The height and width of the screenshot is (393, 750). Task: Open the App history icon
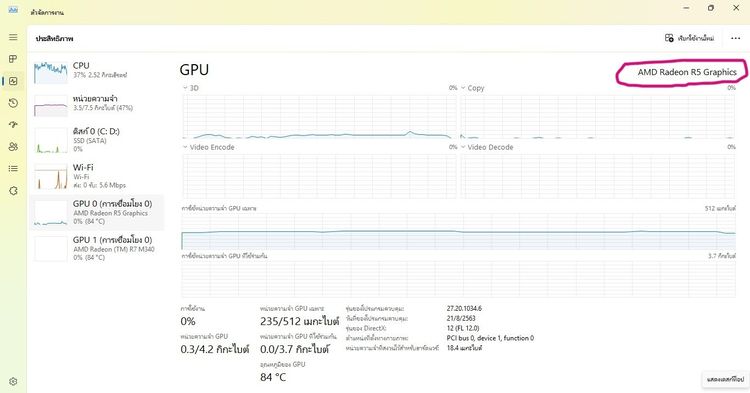click(x=13, y=103)
